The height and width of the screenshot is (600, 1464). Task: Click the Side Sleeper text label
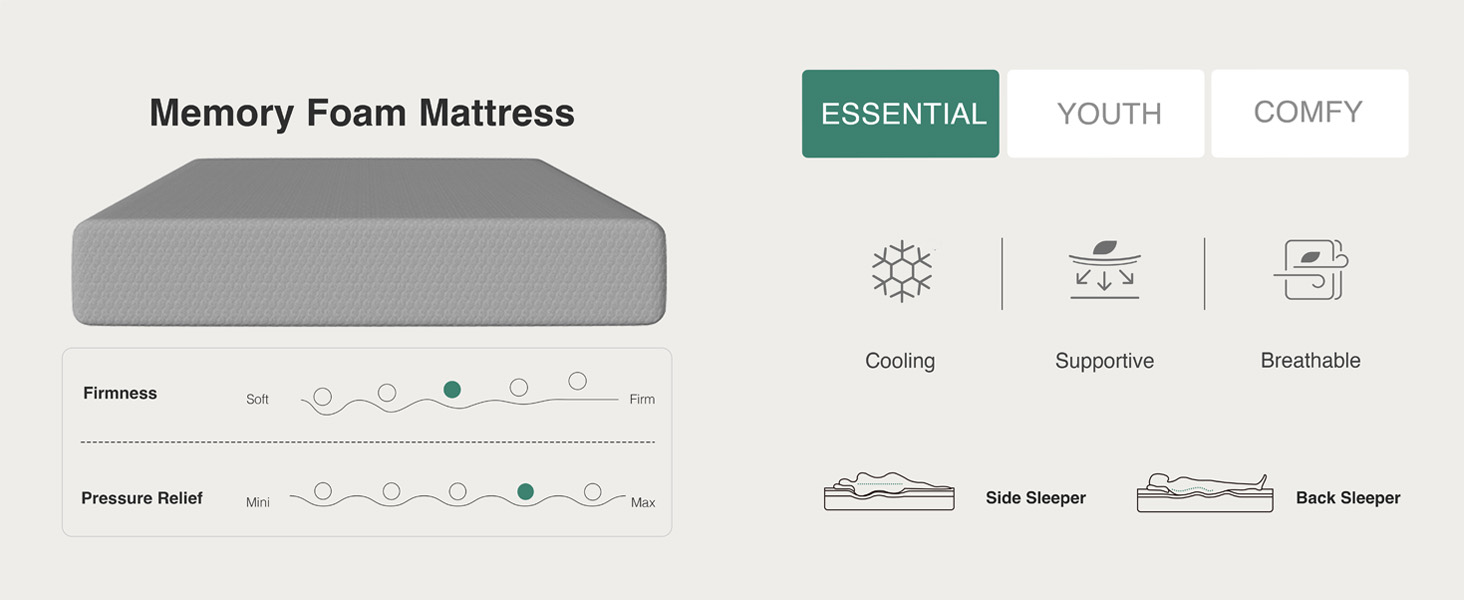[x=1036, y=497]
